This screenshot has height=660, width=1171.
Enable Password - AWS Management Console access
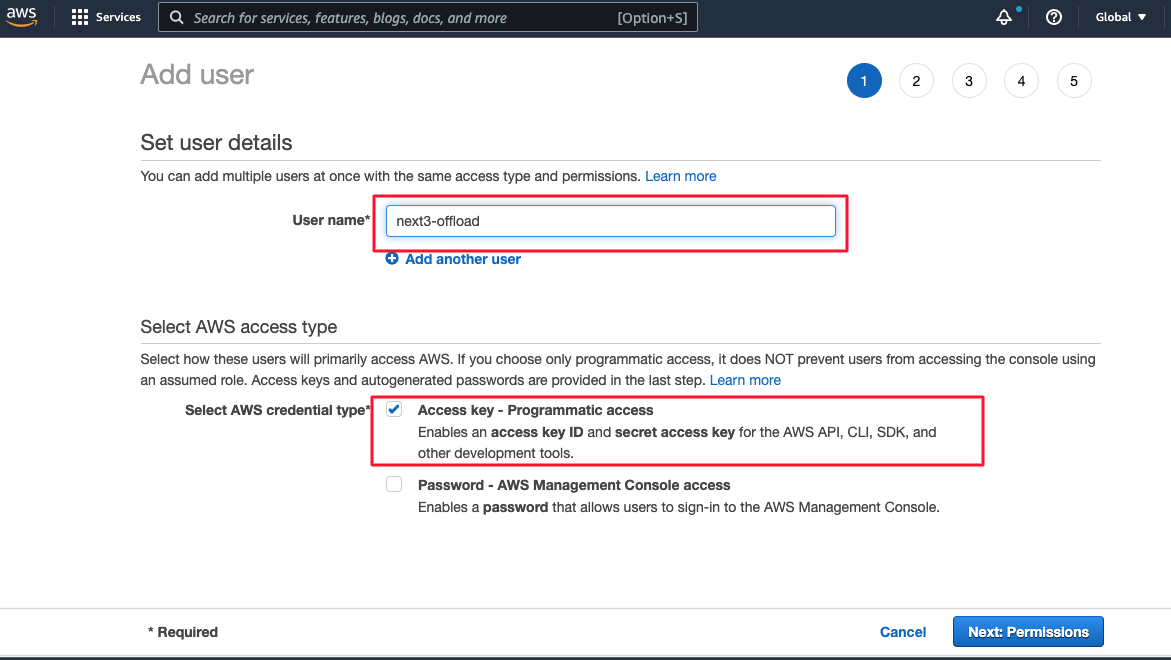pyautogui.click(x=394, y=484)
